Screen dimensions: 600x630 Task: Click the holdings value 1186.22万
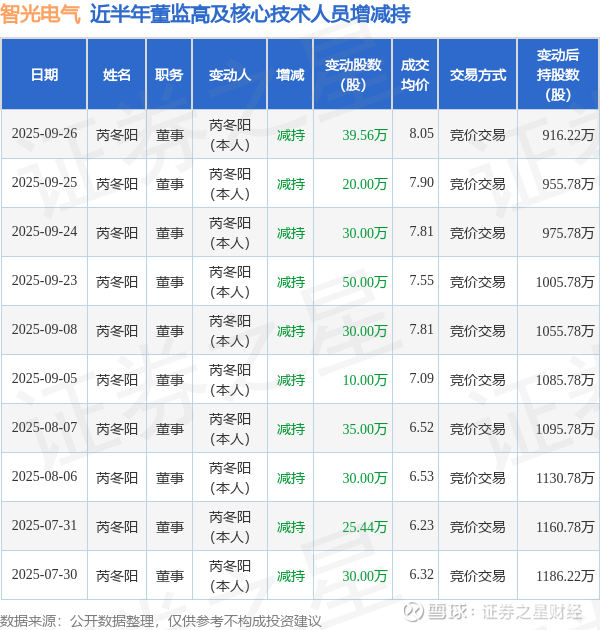tap(565, 576)
